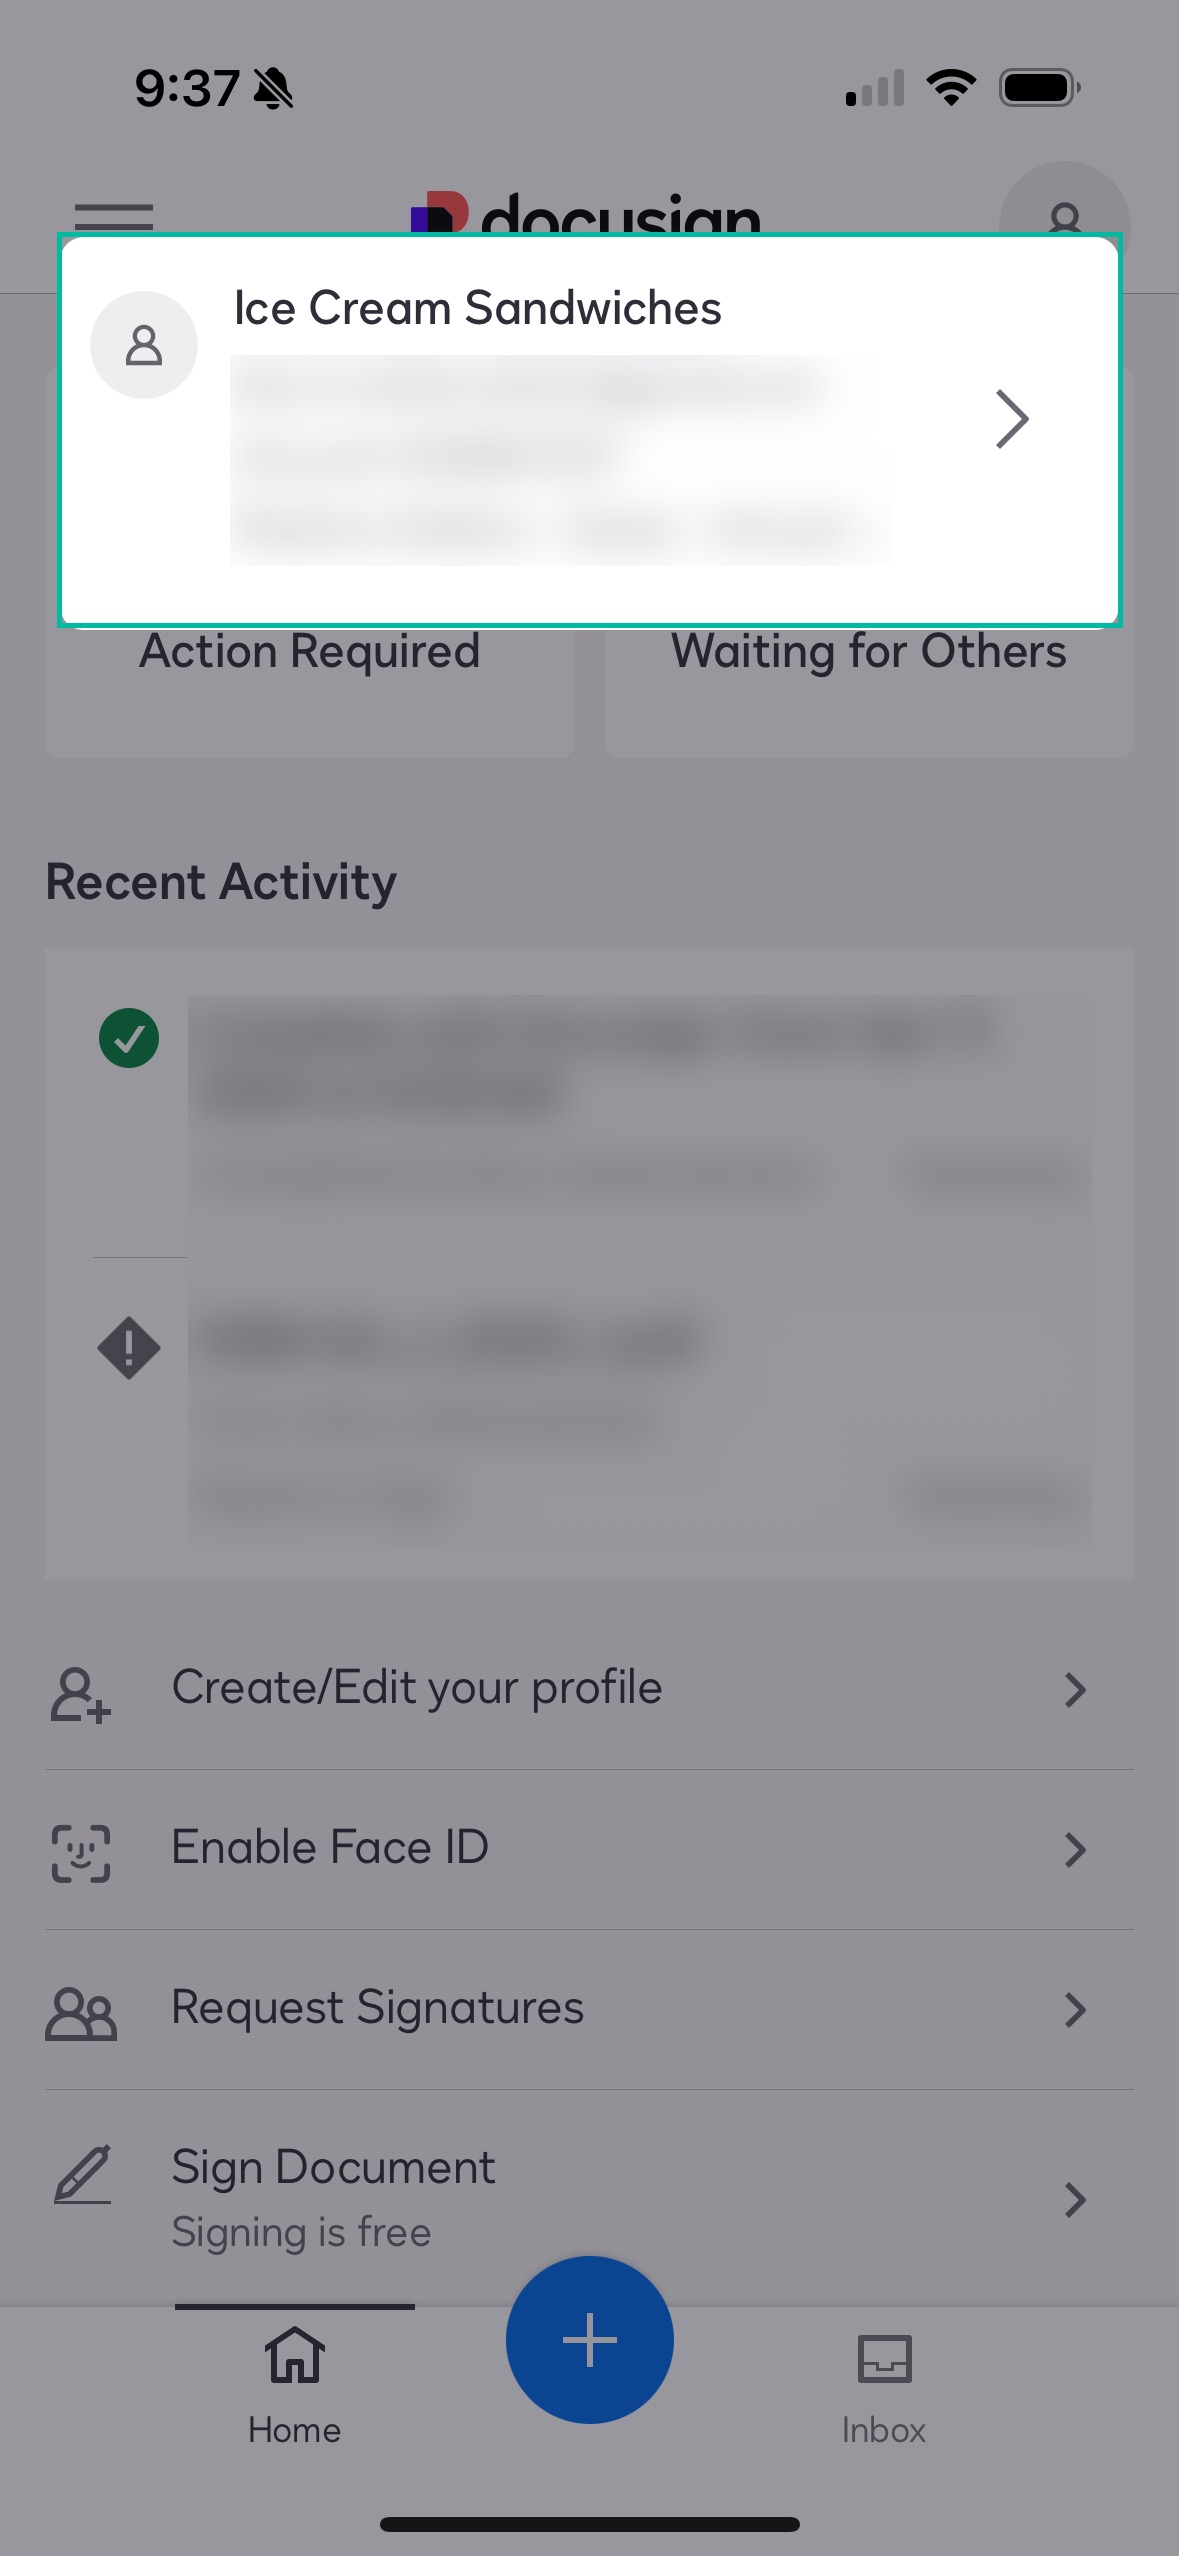Open the hamburger menu icon
This screenshot has height=2556, width=1179.
[x=113, y=215]
